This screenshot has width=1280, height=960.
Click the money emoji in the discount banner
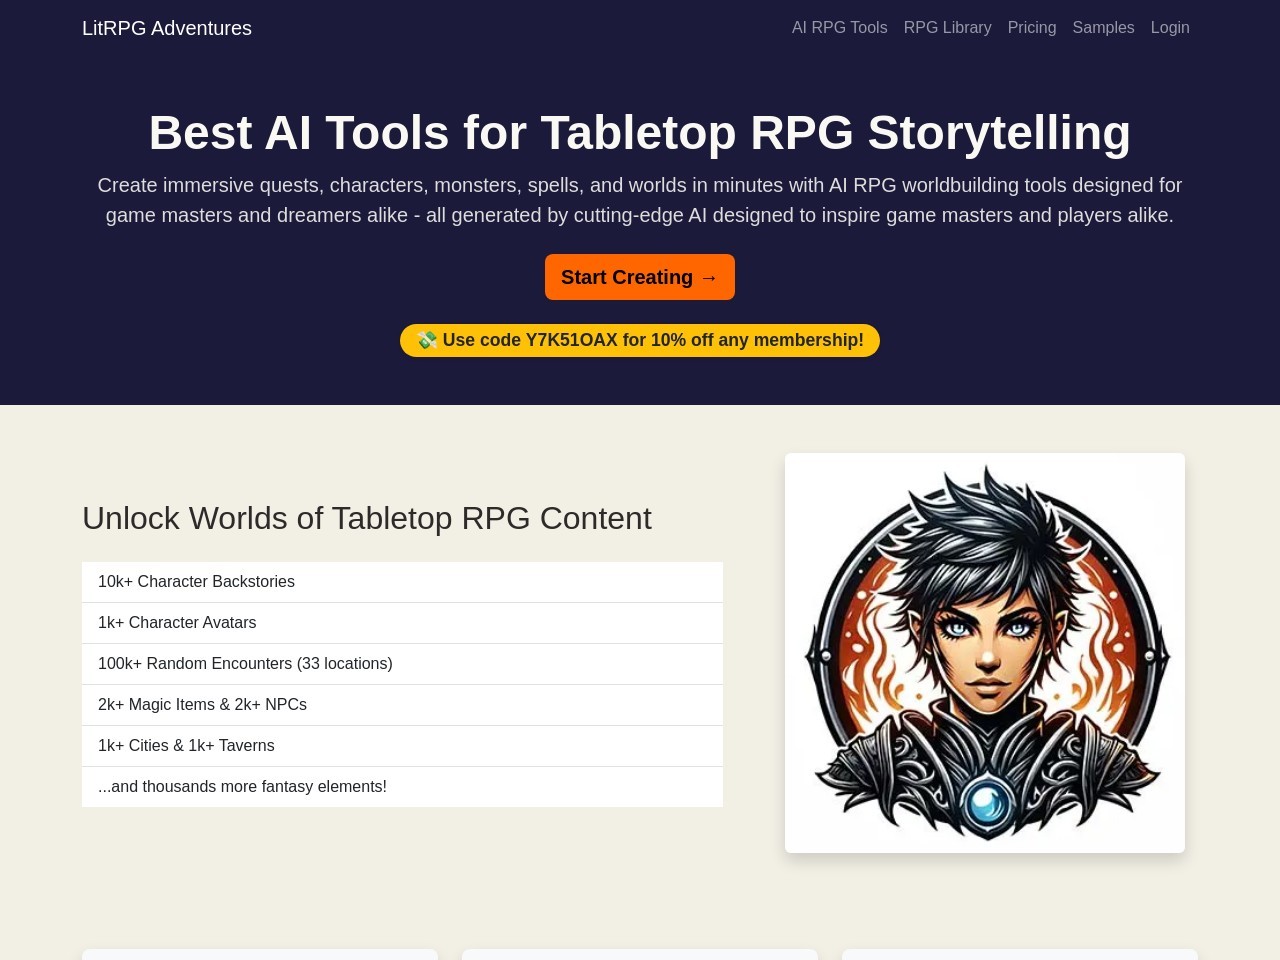[x=427, y=340]
